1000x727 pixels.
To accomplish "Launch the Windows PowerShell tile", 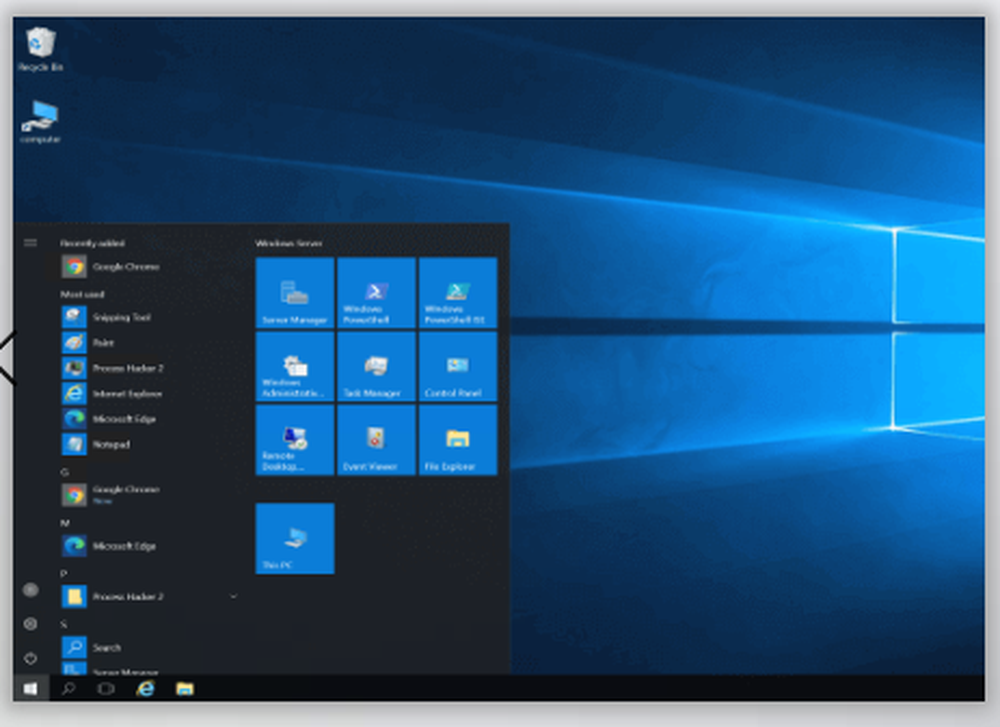I will click(376, 293).
